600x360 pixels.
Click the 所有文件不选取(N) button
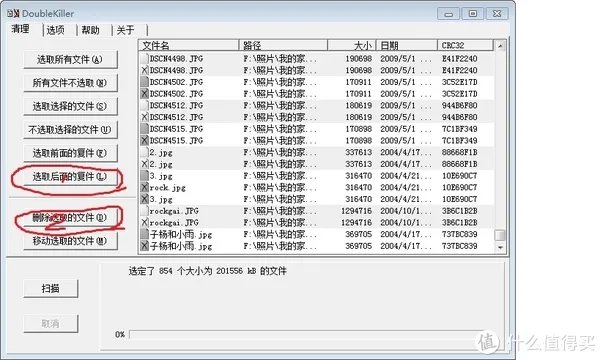click(70, 83)
